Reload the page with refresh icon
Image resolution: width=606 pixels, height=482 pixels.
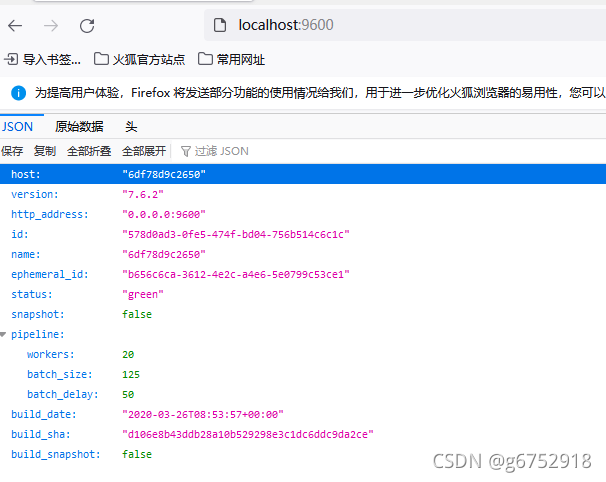point(87,26)
